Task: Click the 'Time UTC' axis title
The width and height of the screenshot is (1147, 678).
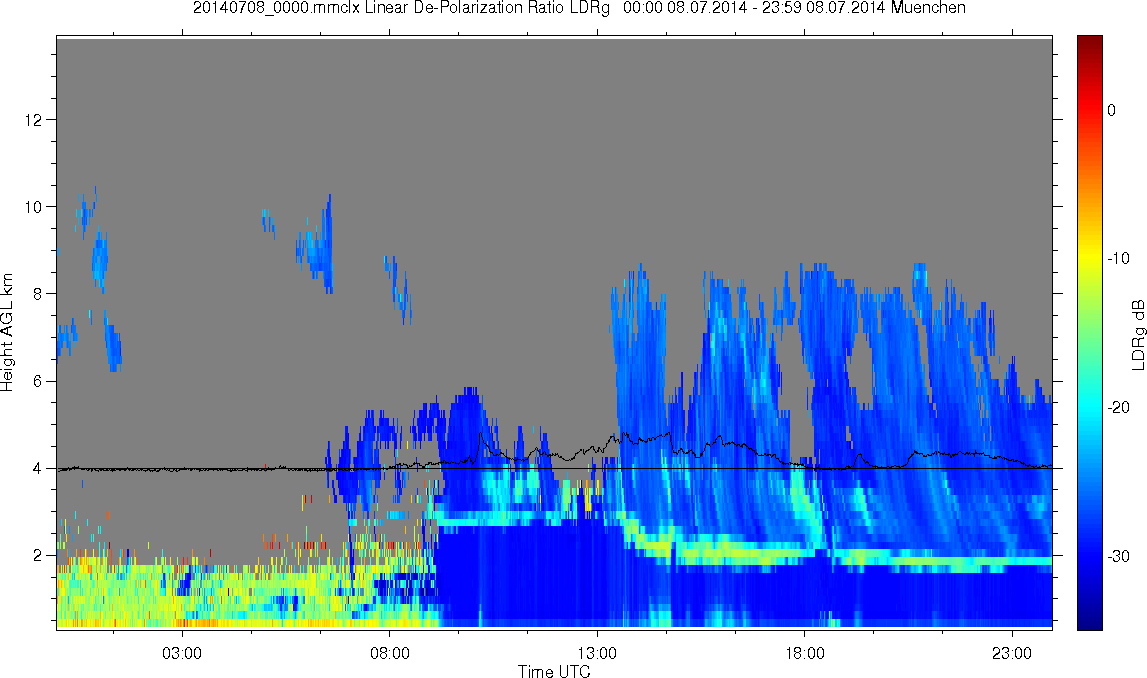Action: click(554, 671)
